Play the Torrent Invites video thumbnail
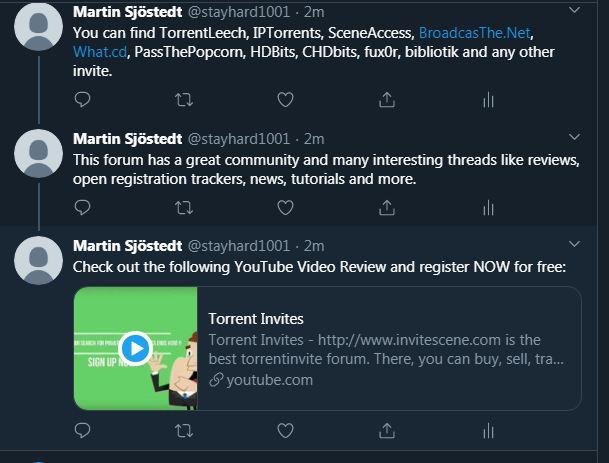The image size is (609, 463). pyautogui.click(x=136, y=348)
